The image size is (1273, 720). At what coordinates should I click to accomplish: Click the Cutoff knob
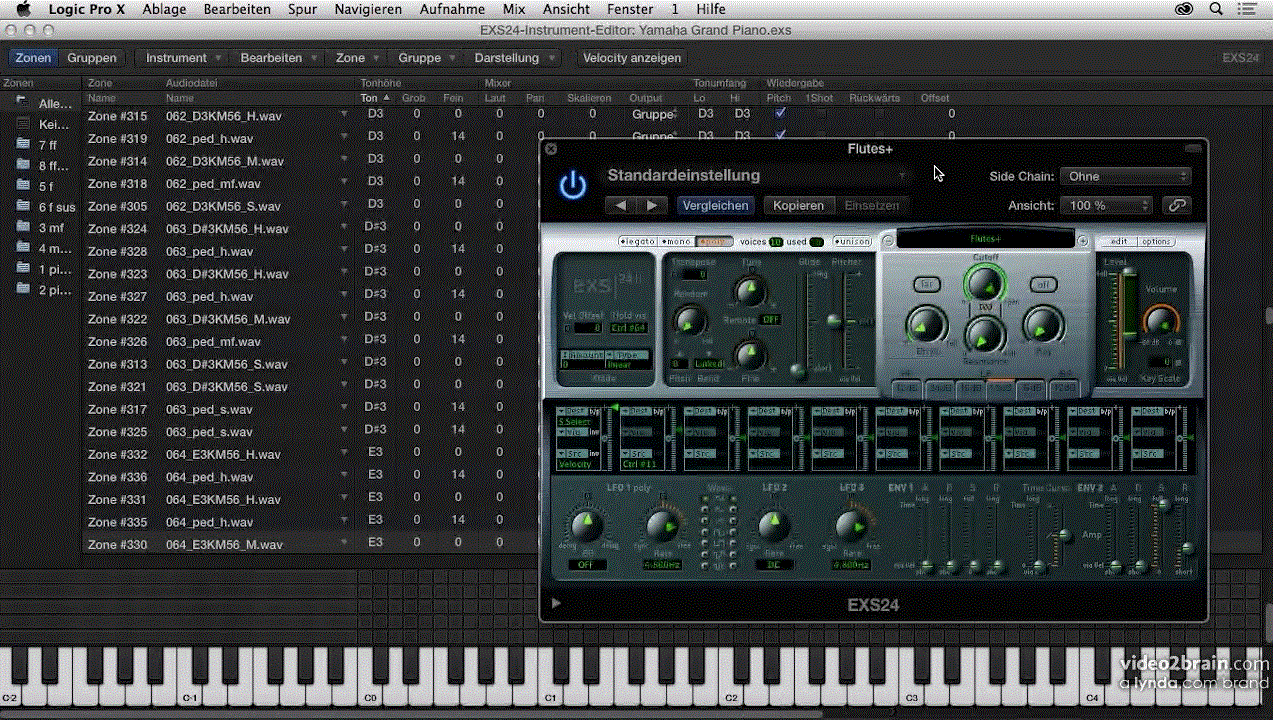pos(984,284)
